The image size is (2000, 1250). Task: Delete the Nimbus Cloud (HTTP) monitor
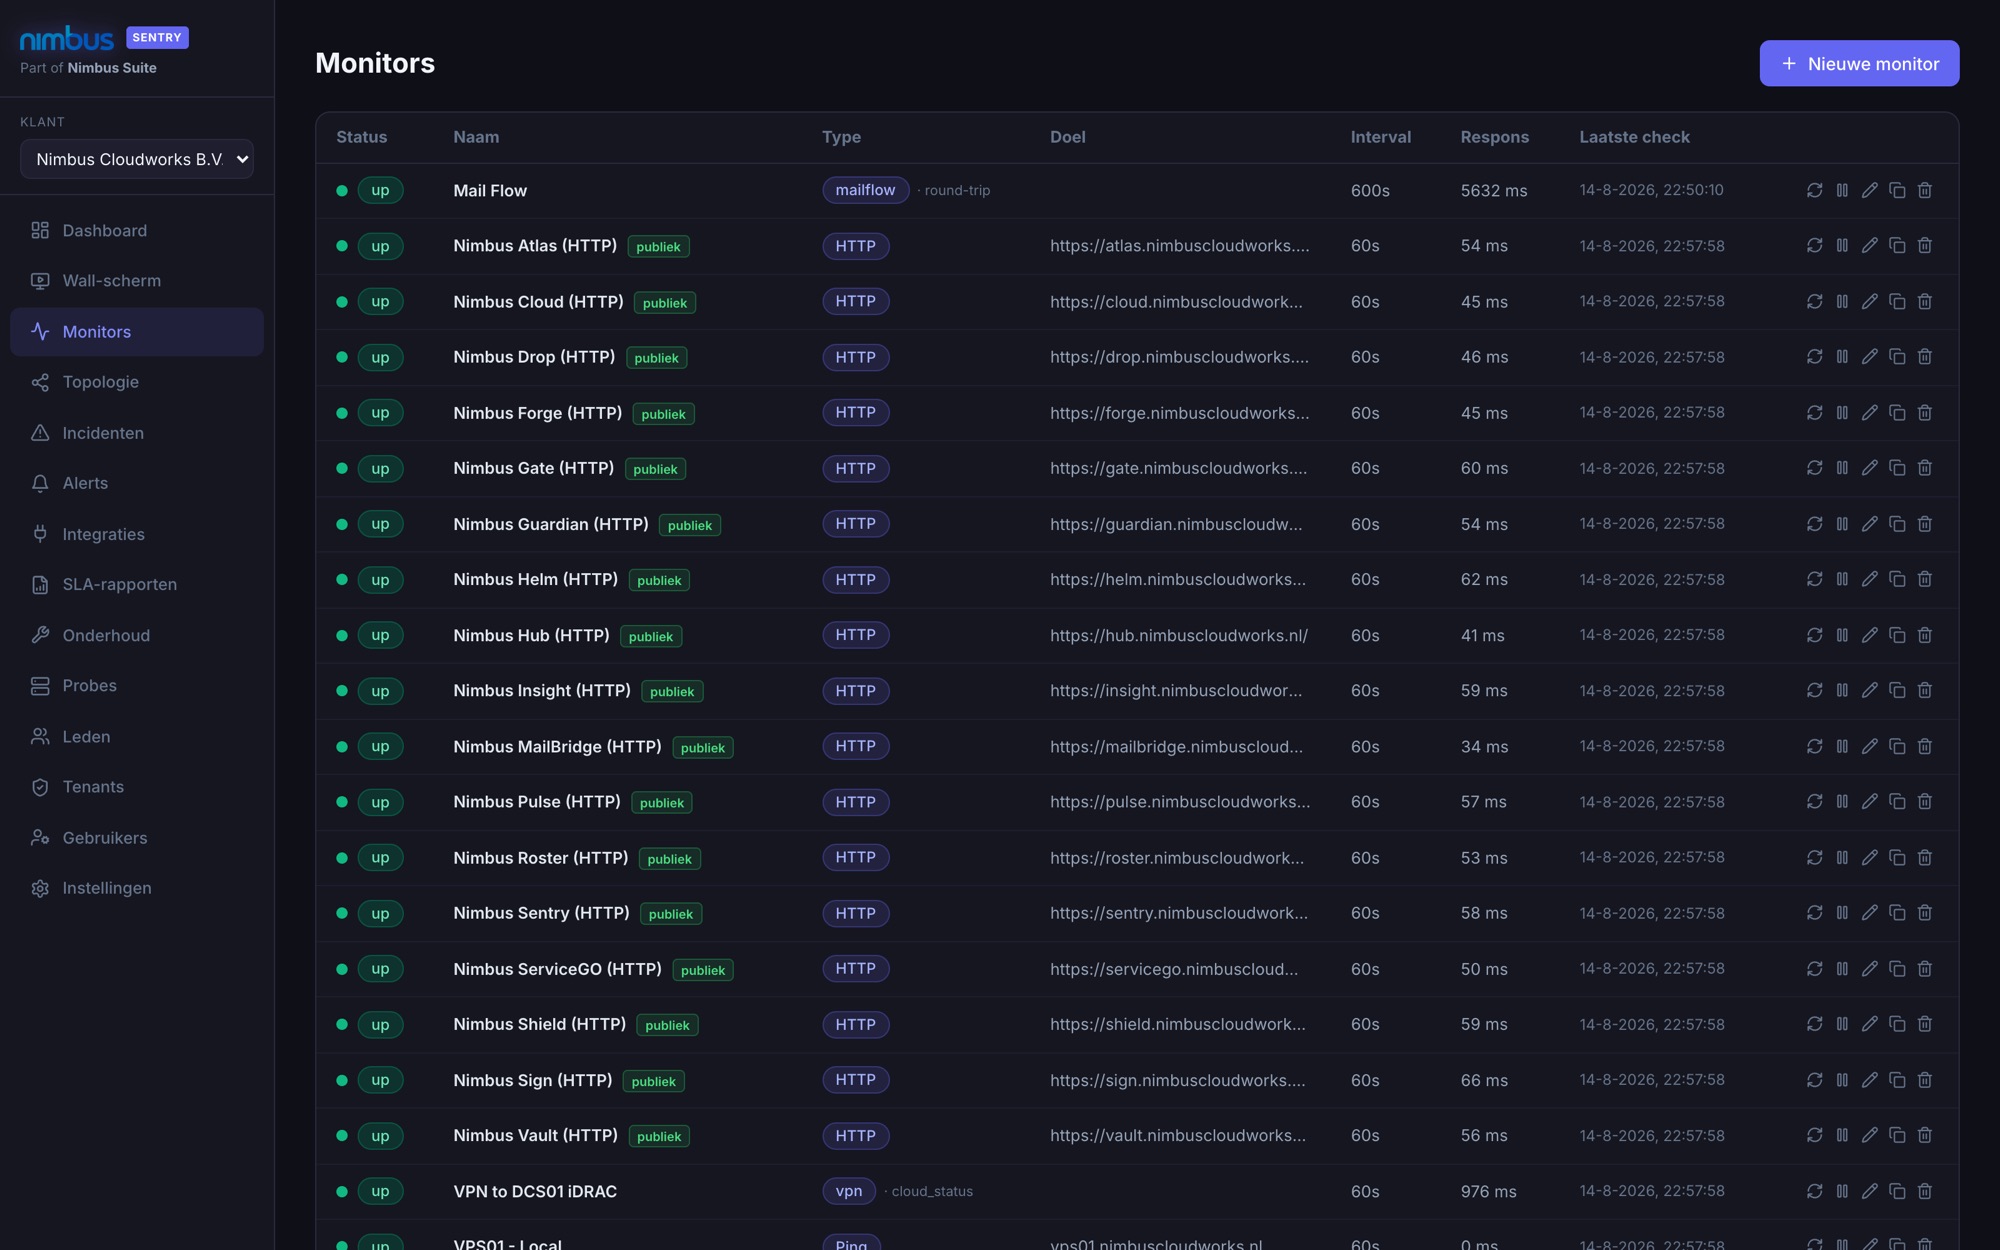pyautogui.click(x=1925, y=302)
